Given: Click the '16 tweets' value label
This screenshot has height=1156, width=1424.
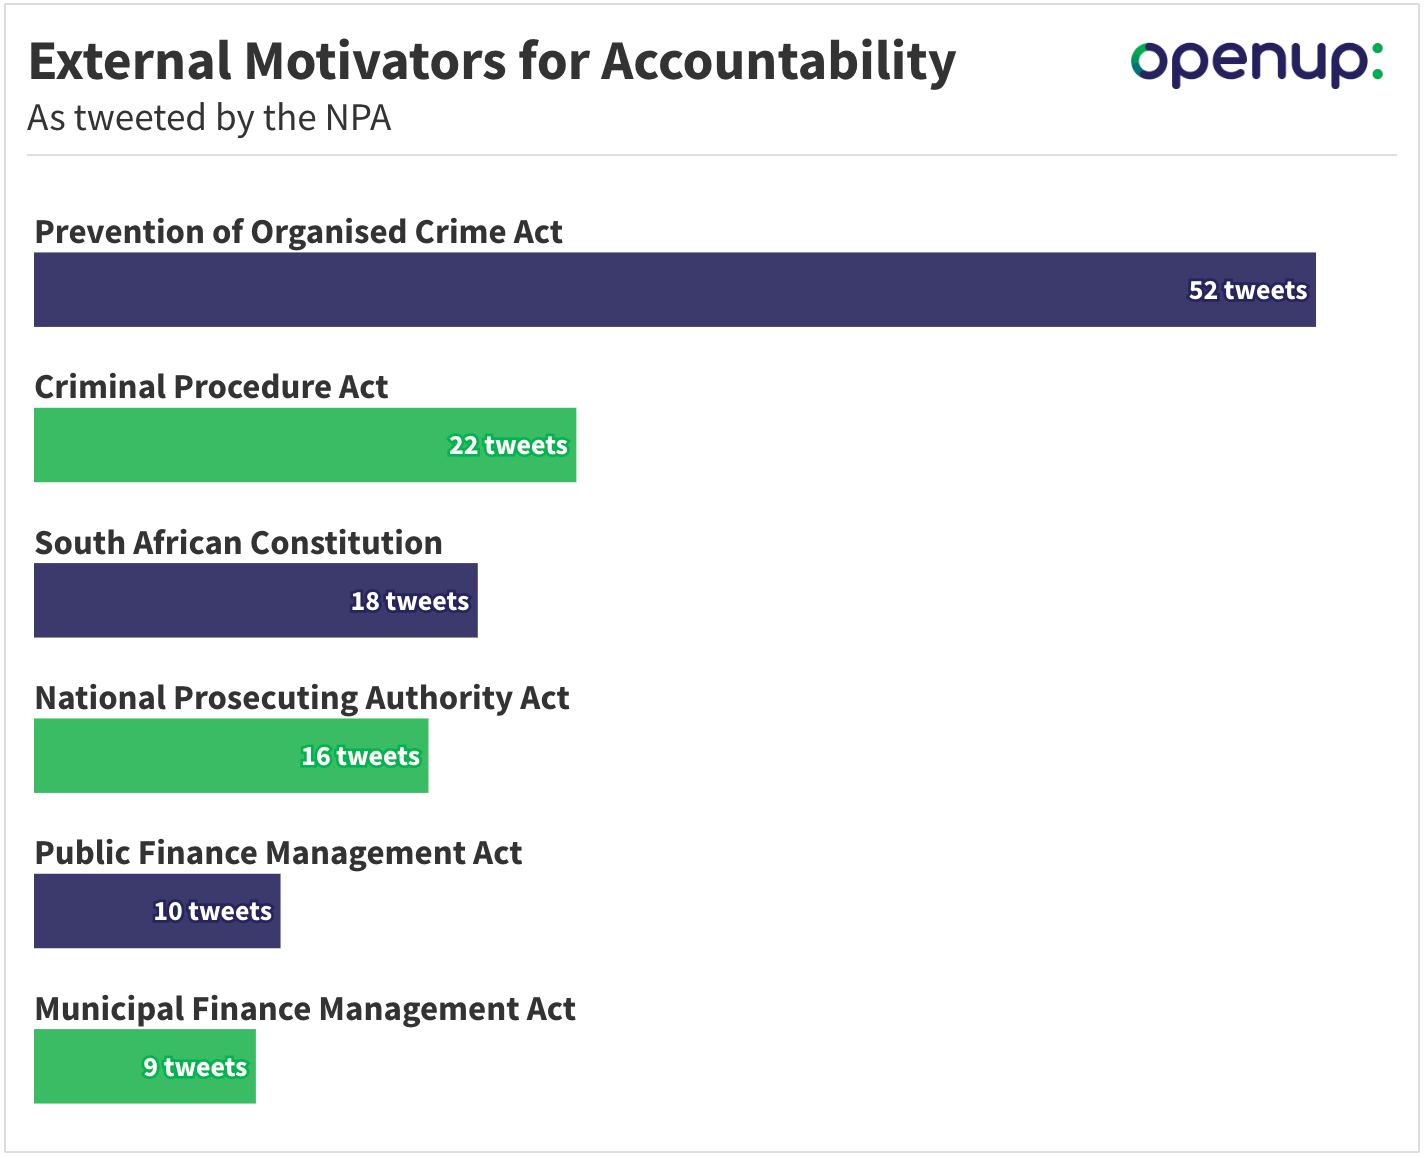Looking at the screenshot, I should (x=361, y=756).
